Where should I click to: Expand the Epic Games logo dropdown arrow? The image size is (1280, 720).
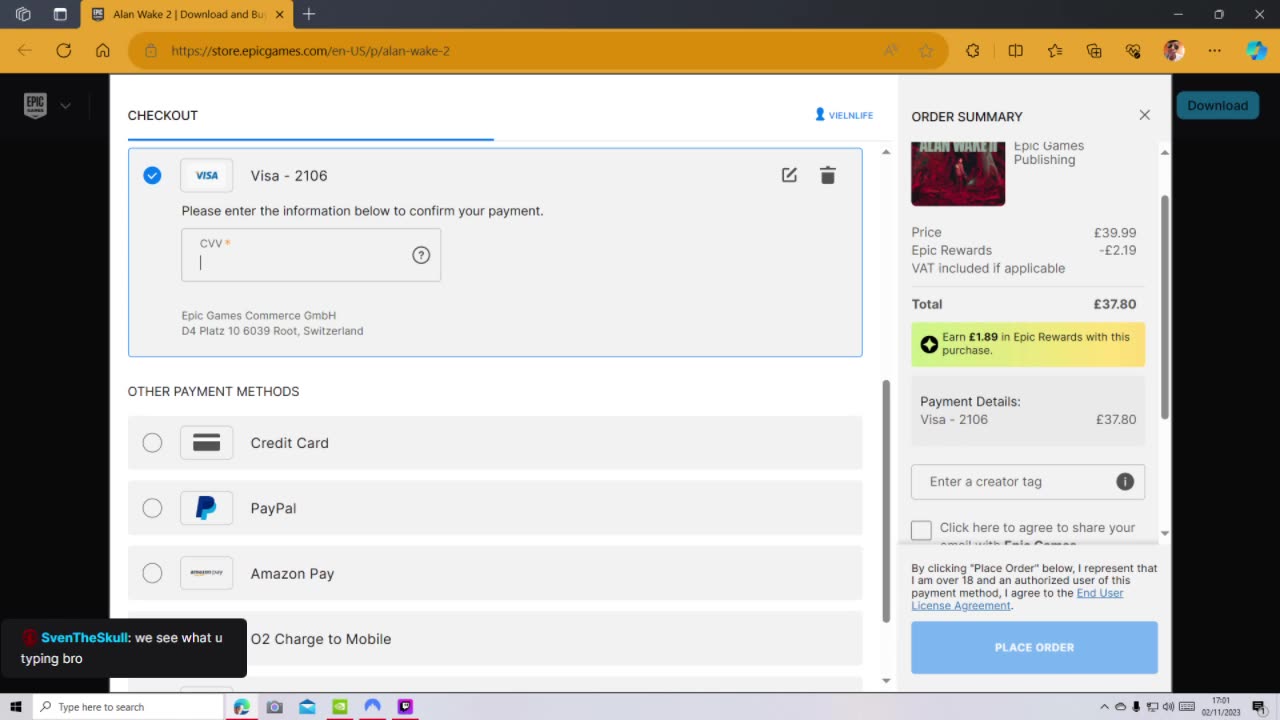(65, 105)
